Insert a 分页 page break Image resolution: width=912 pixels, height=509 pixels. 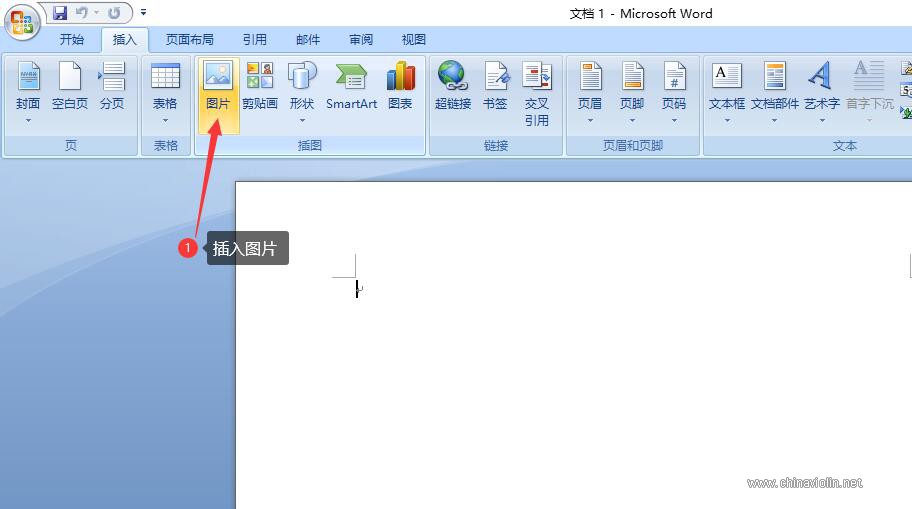(x=112, y=86)
